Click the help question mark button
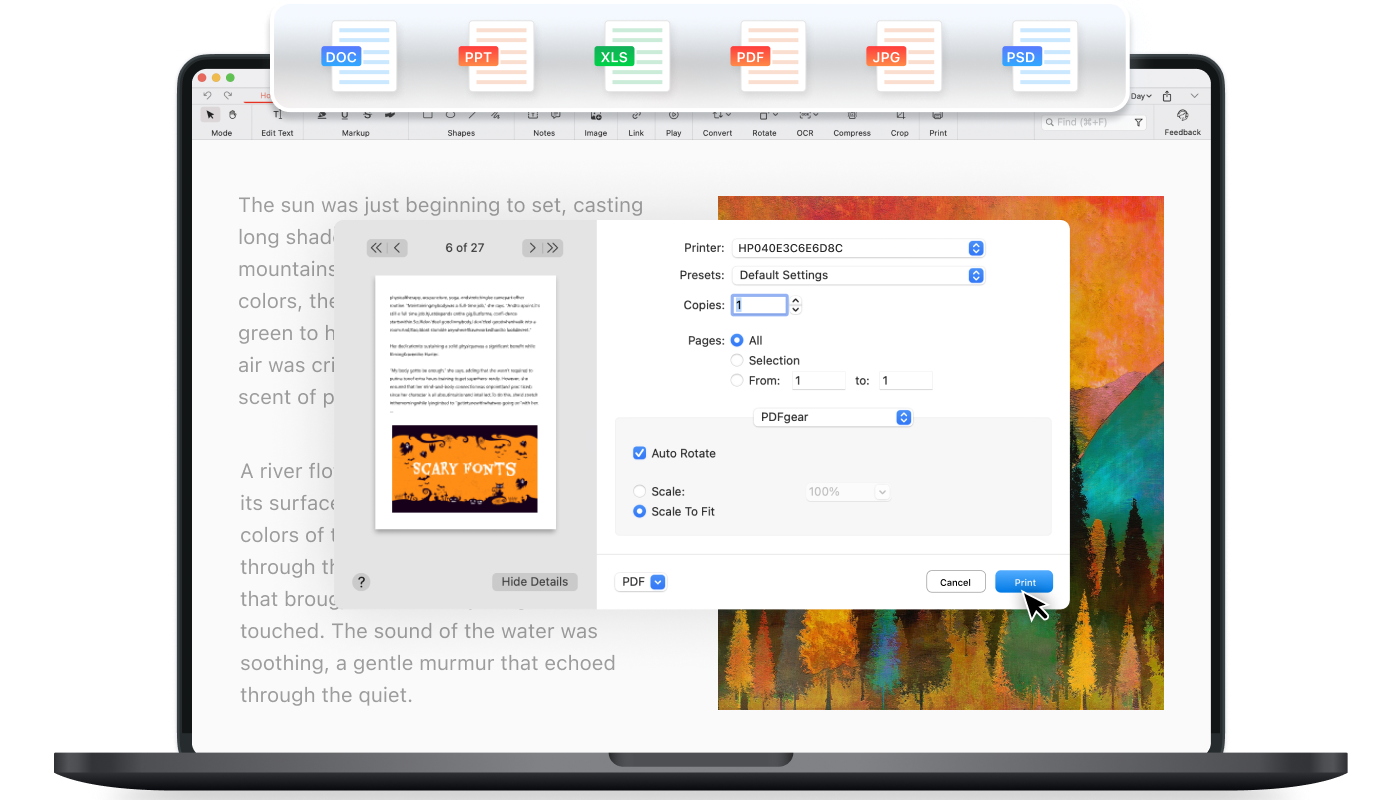The width and height of the screenshot is (1400, 800). tap(361, 582)
